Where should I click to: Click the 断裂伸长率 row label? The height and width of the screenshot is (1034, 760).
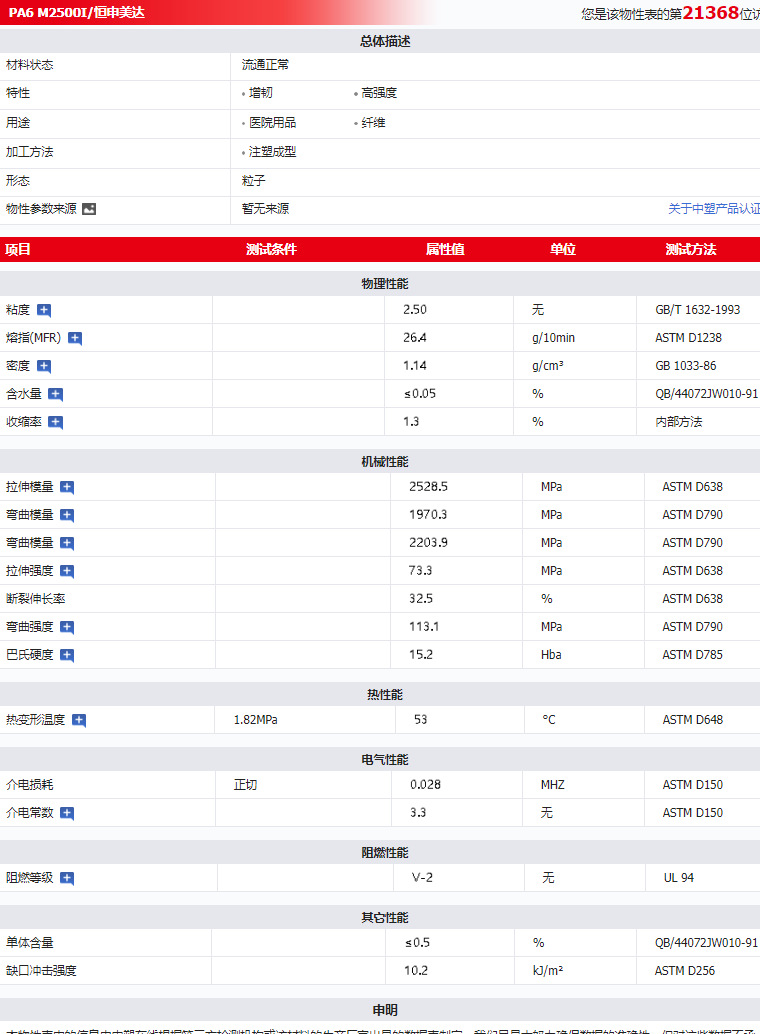(x=36, y=599)
